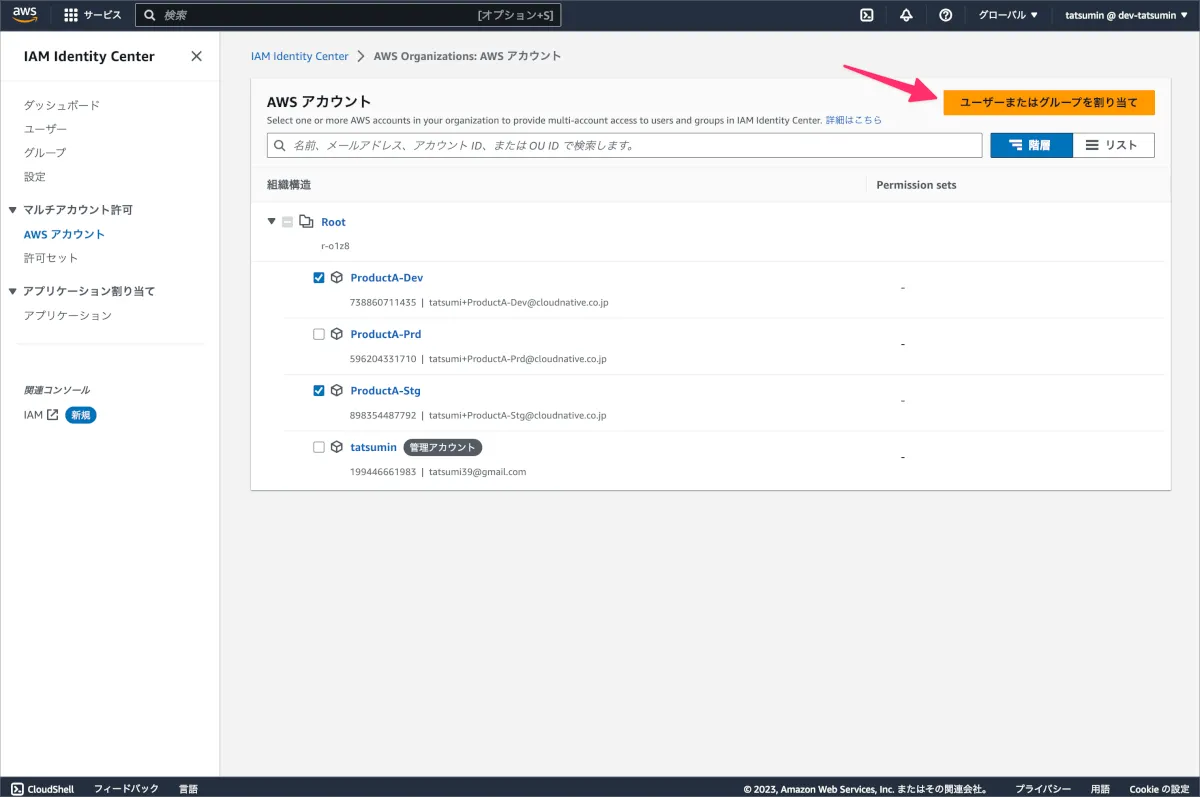Click the Permission sets column header
Viewport: 1200px width, 797px height.
[916, 185]
